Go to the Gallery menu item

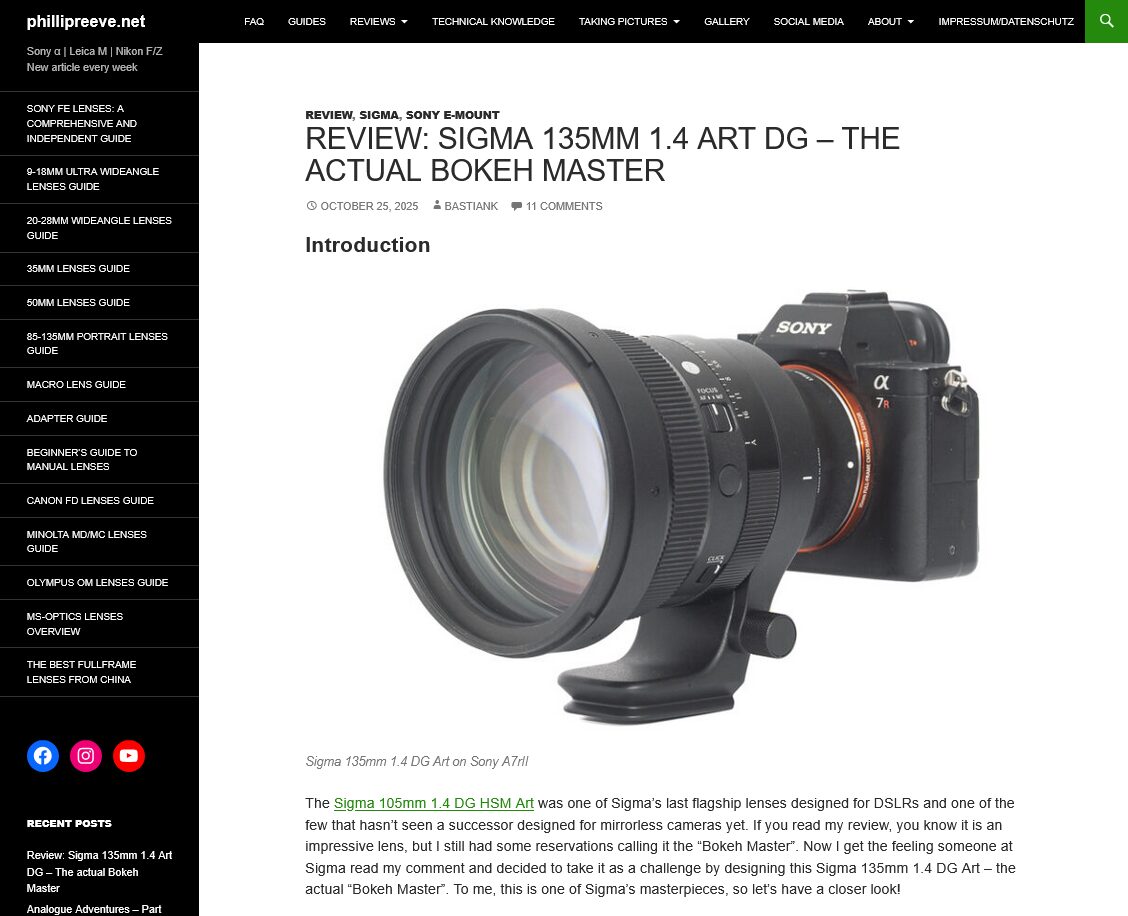726,21
